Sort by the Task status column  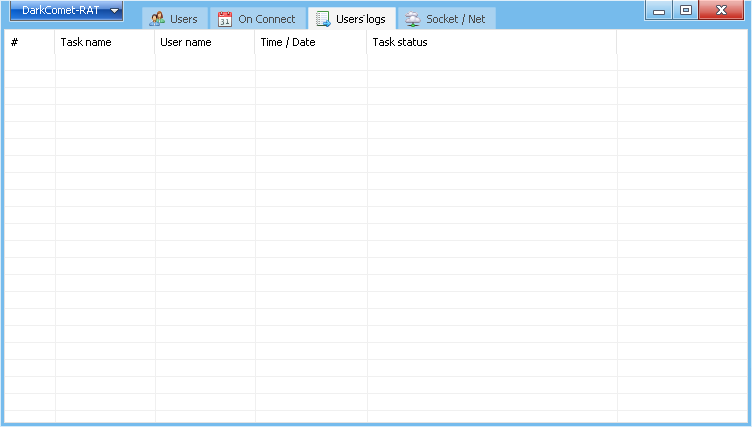coord(491,43)
